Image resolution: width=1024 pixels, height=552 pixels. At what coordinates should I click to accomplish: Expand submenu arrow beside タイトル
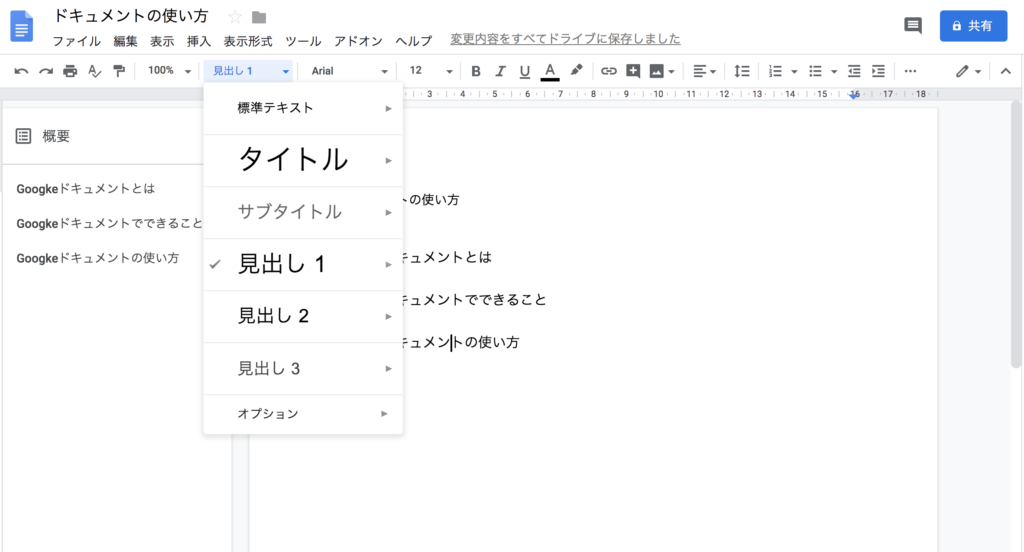(x=389, y=161)
